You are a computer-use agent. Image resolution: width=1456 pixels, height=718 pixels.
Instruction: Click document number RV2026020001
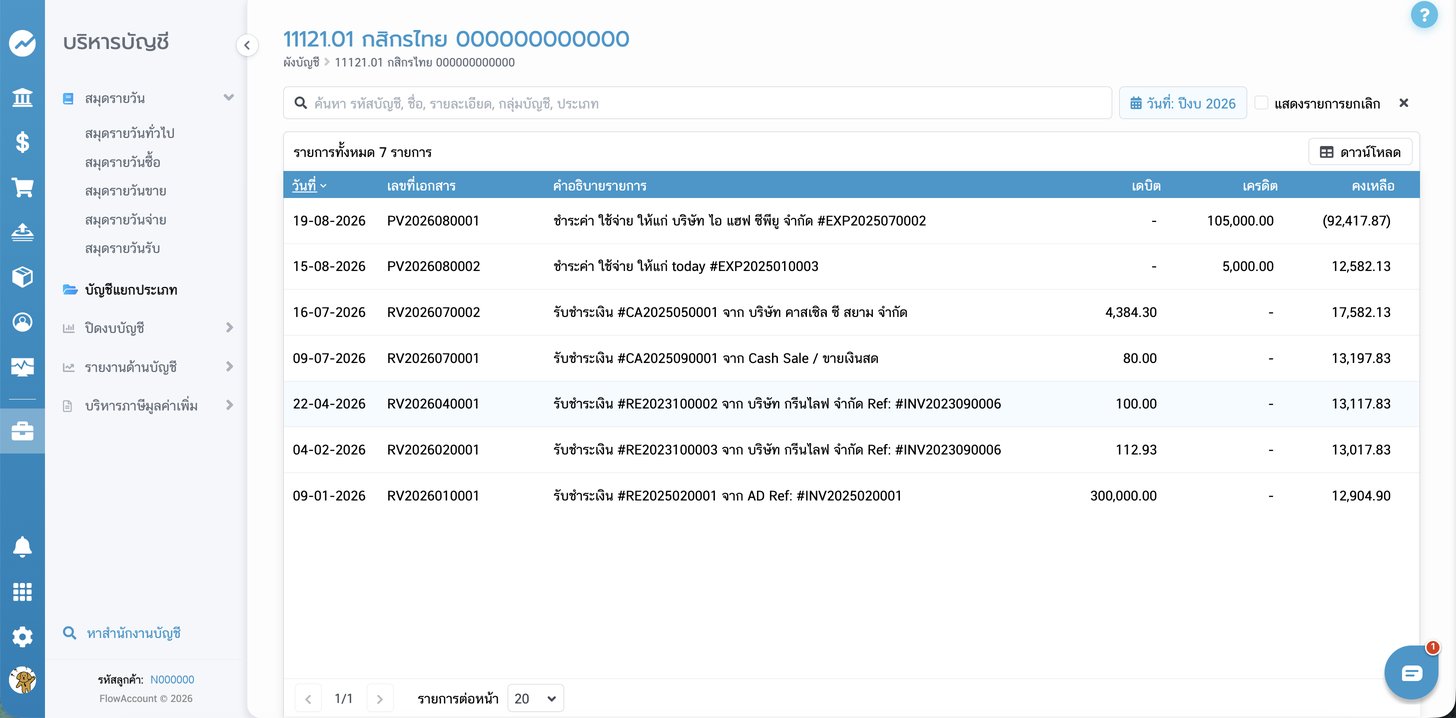pyautogui.click(x=433, y=450)
